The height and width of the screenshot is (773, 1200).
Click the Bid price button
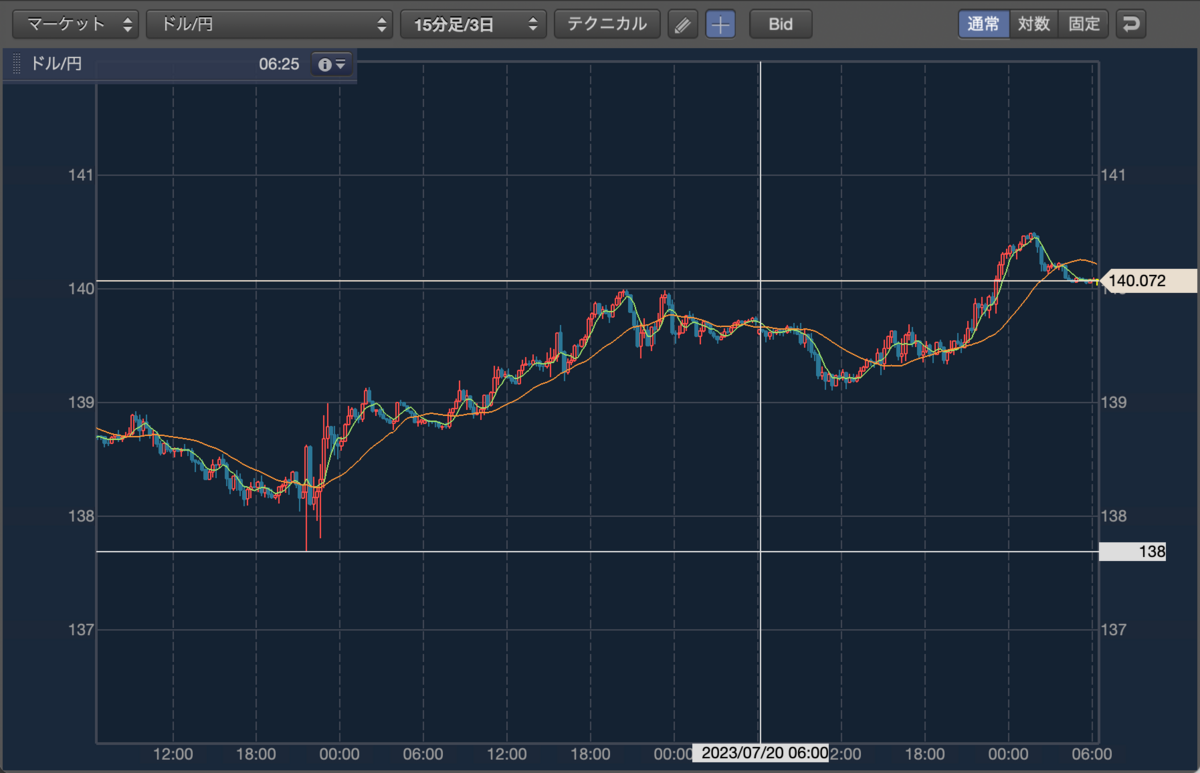coord(781,24)
